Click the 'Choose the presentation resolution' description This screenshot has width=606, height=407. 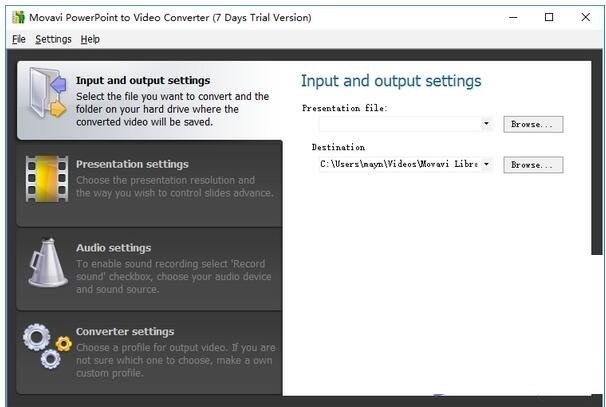175,187
